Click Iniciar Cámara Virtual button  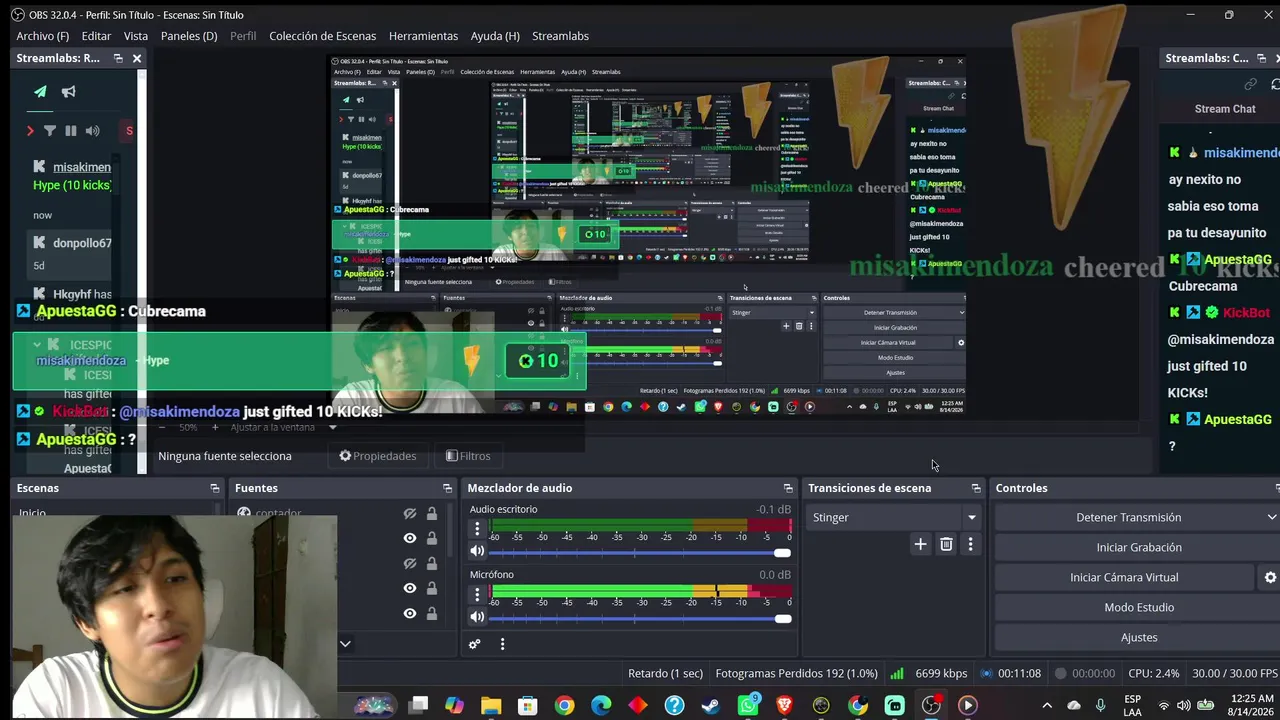click(x=1124, y=577)
